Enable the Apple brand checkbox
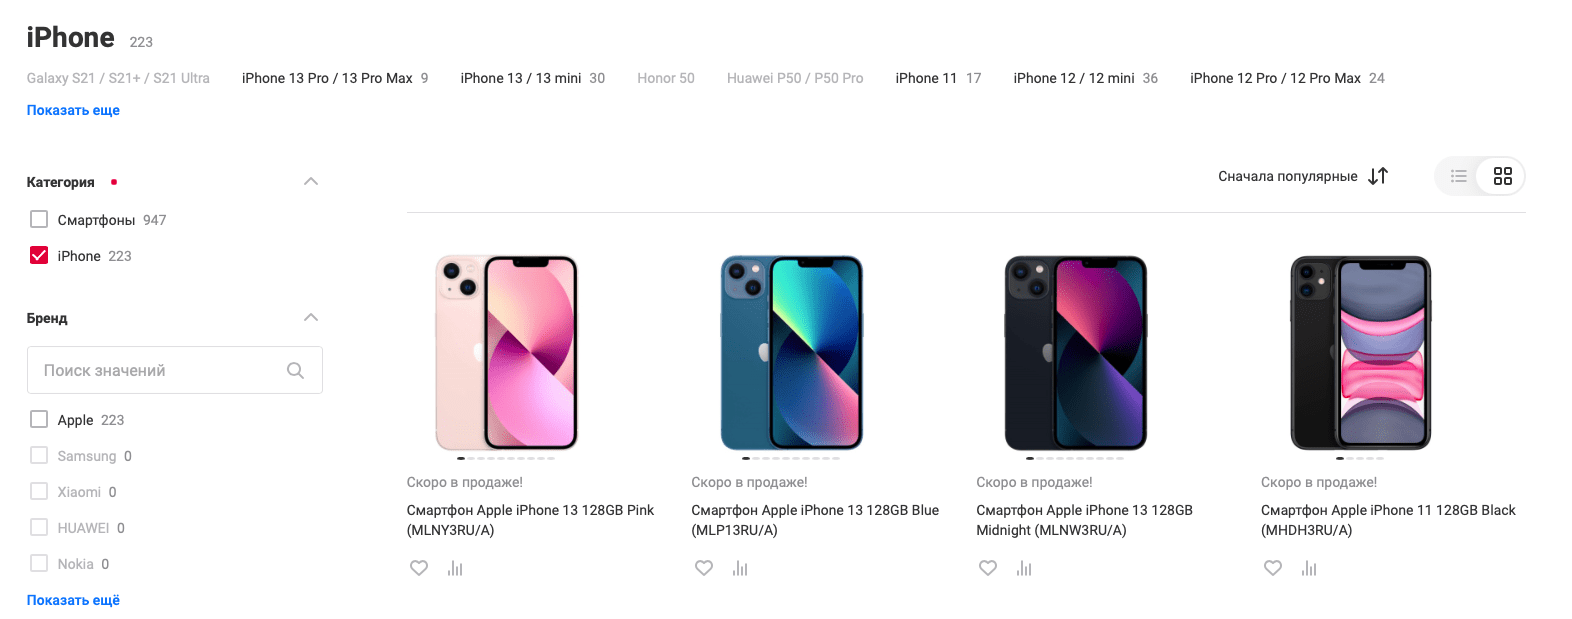 (x=39, y=419)
